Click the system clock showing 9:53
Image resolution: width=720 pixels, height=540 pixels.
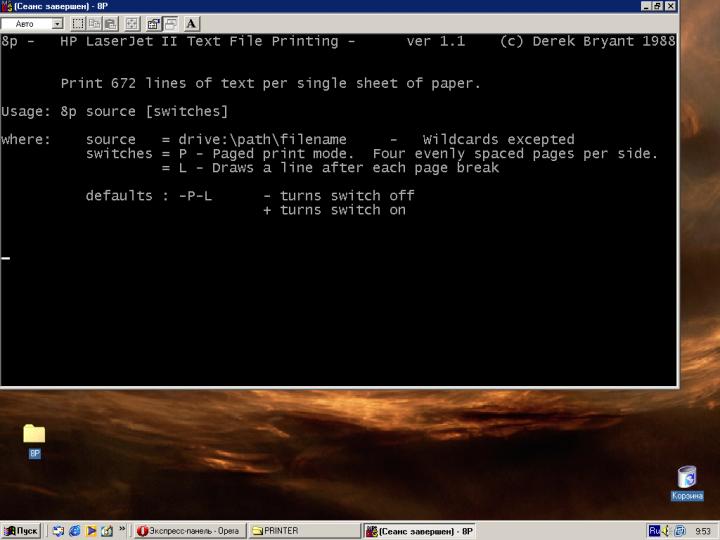(x=702, y=531)
